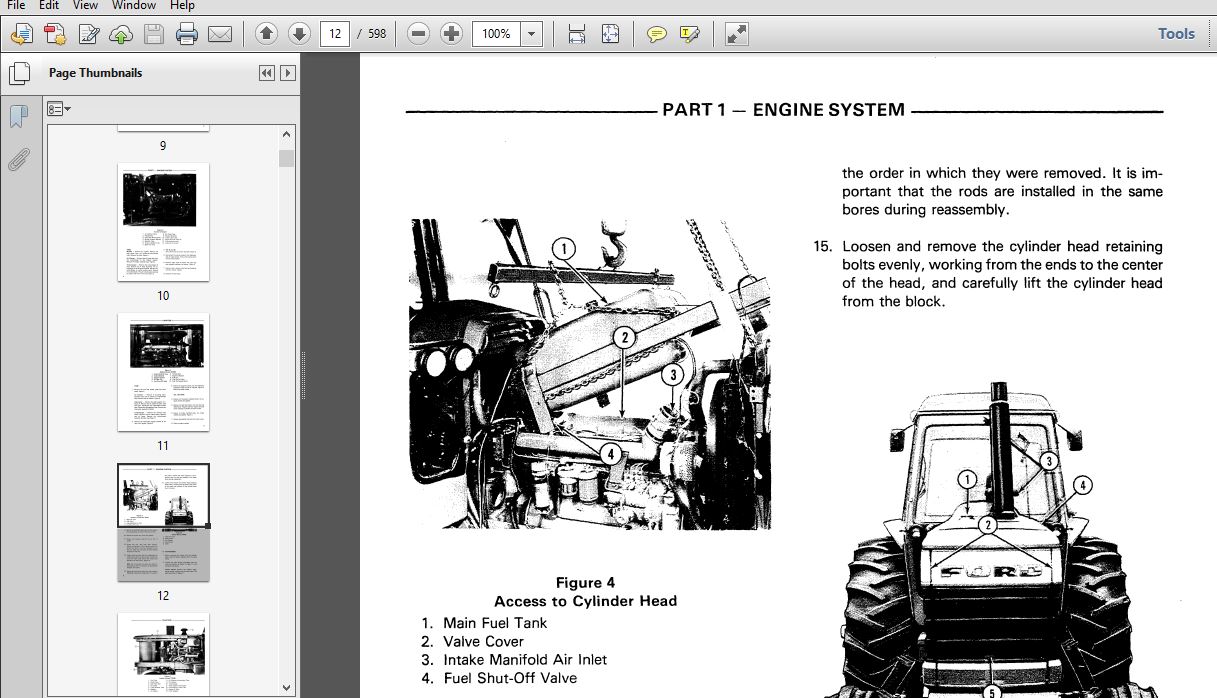Image resolution: width=1217 pixels, height=698 pixels.
Task: Click the "Main Fuel Tank" list item
Action: (495, 623)
